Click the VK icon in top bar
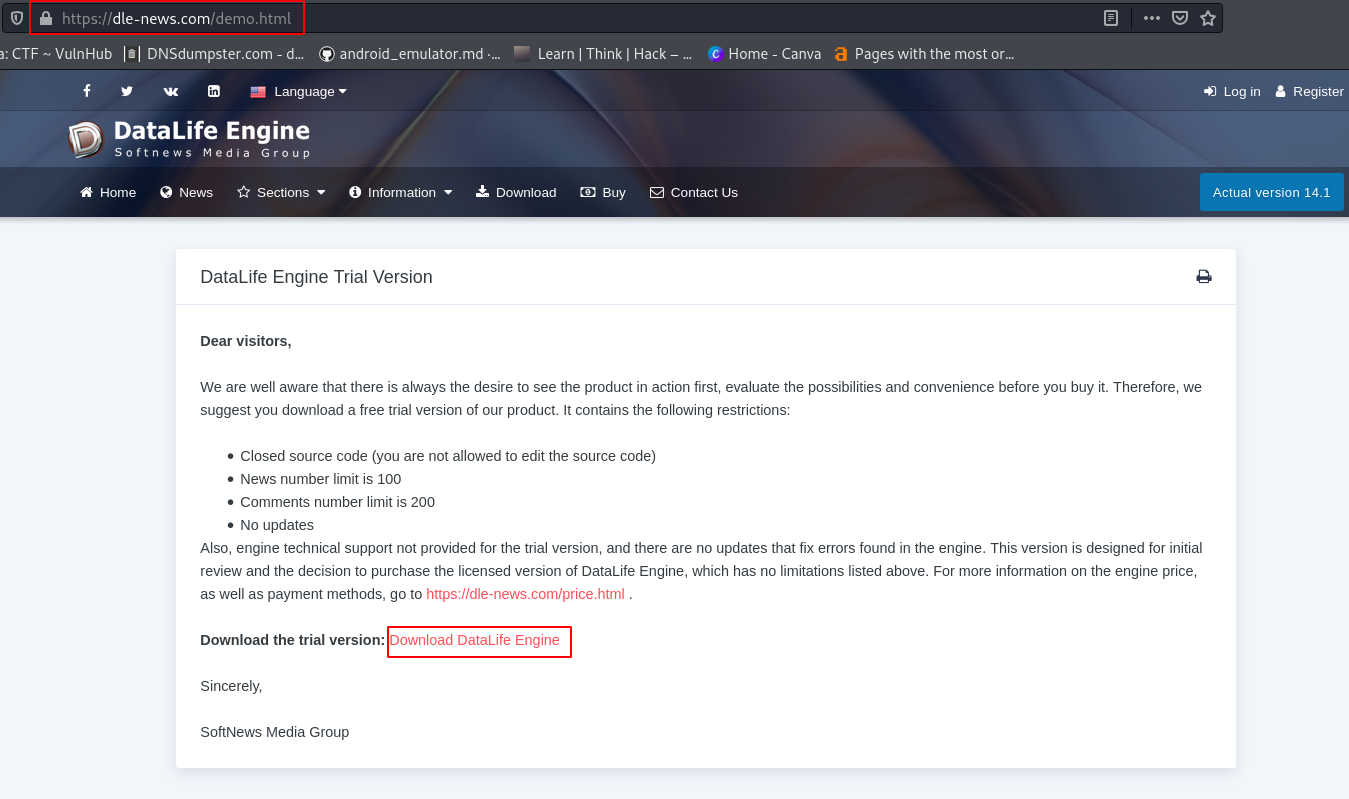 coord(171,91)
